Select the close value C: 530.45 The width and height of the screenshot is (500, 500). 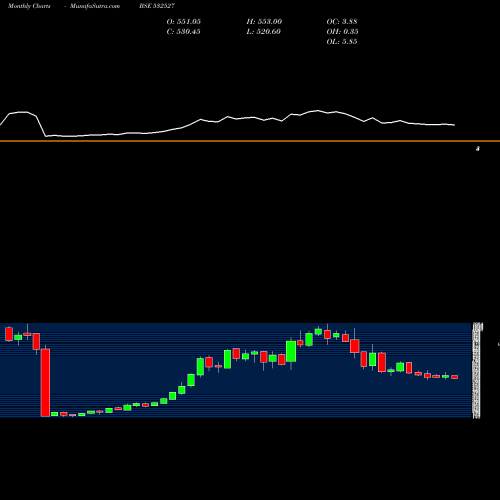pyautogui.click(x=184, y=32)
